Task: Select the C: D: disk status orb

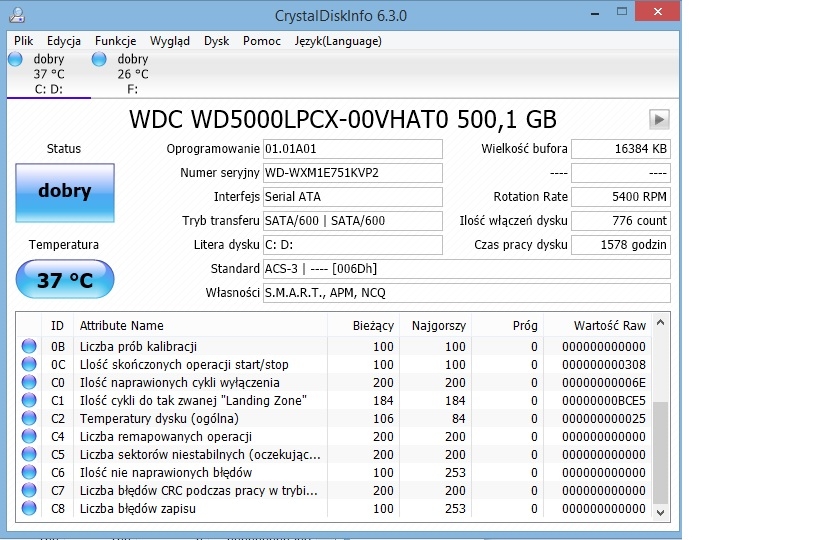Action: 15,59
